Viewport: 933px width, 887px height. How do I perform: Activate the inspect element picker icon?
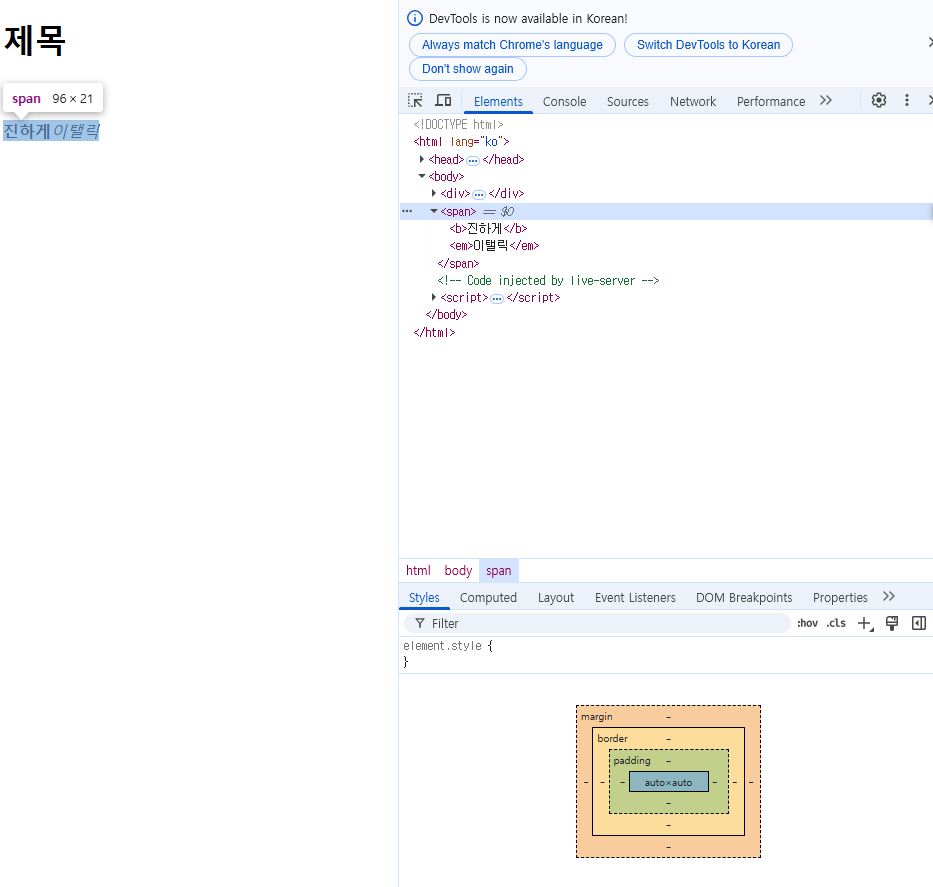pos(415,101)
